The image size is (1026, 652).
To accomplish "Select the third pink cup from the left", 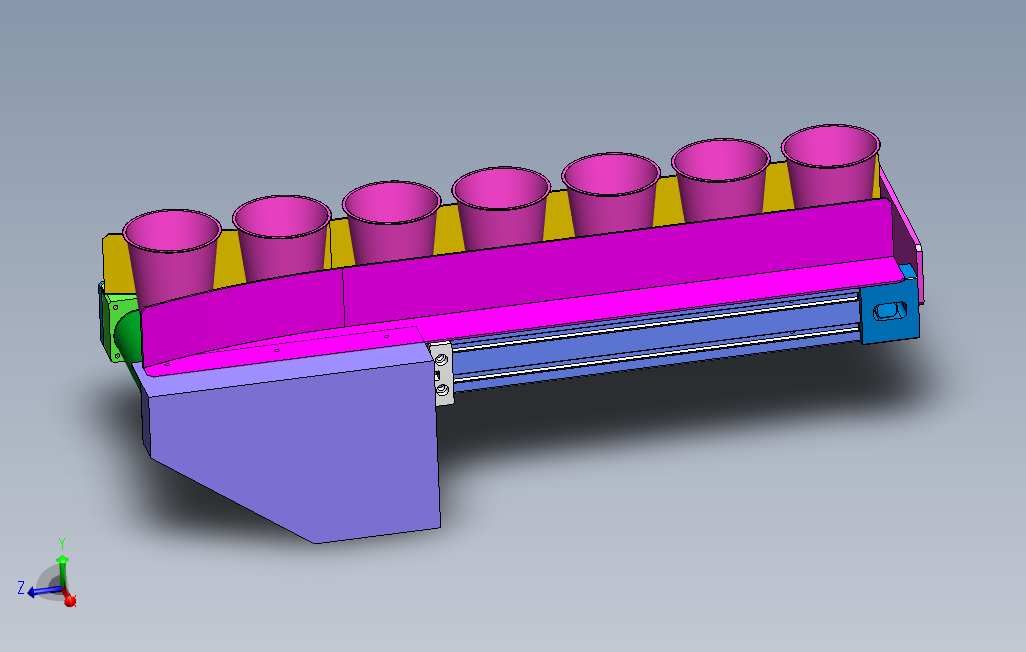I will click(391, 223).
